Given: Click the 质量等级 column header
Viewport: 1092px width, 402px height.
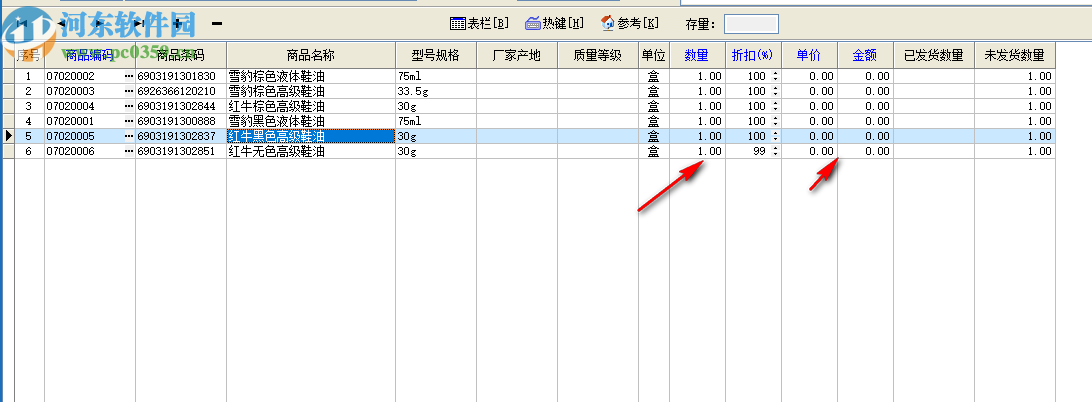Looking at the screenshot, I should point(598,56).
